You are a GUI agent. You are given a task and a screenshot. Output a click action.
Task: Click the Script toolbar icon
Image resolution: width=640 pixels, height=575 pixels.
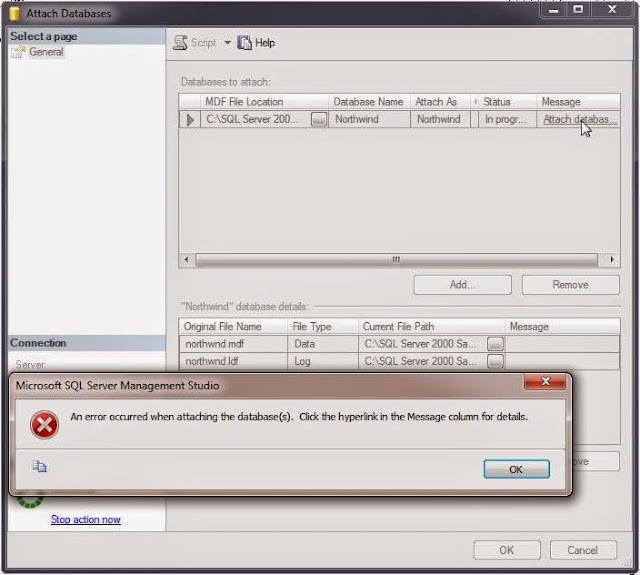point(180,42)
